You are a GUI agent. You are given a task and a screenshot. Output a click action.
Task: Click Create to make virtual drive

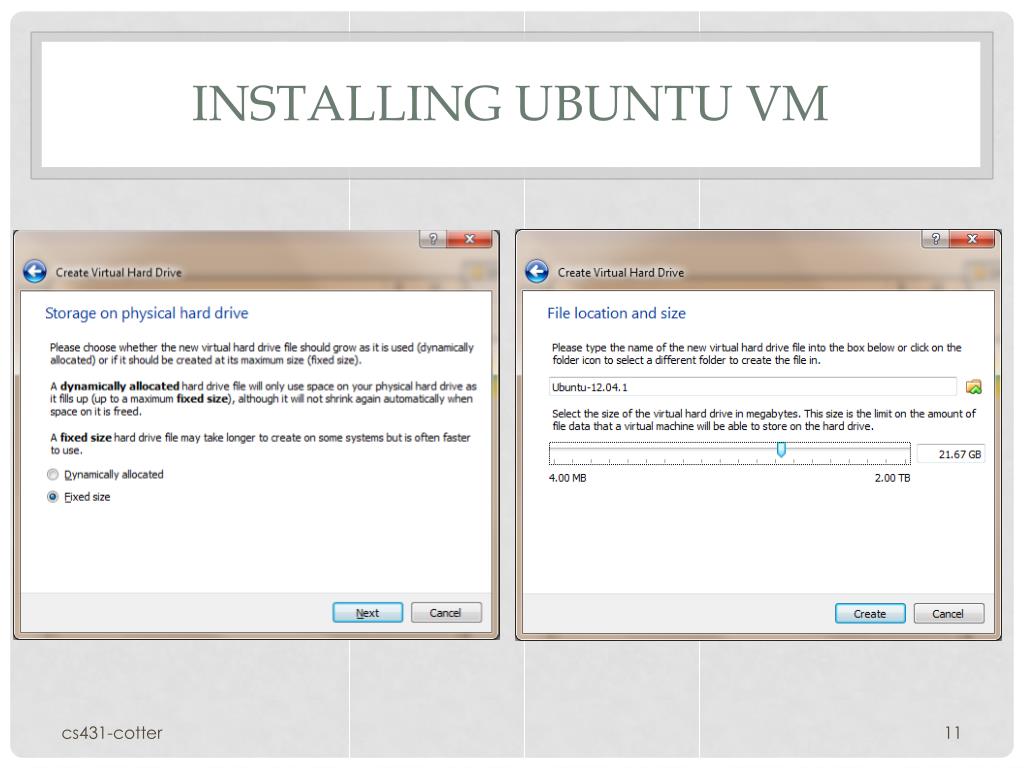(x=870, y=614)
